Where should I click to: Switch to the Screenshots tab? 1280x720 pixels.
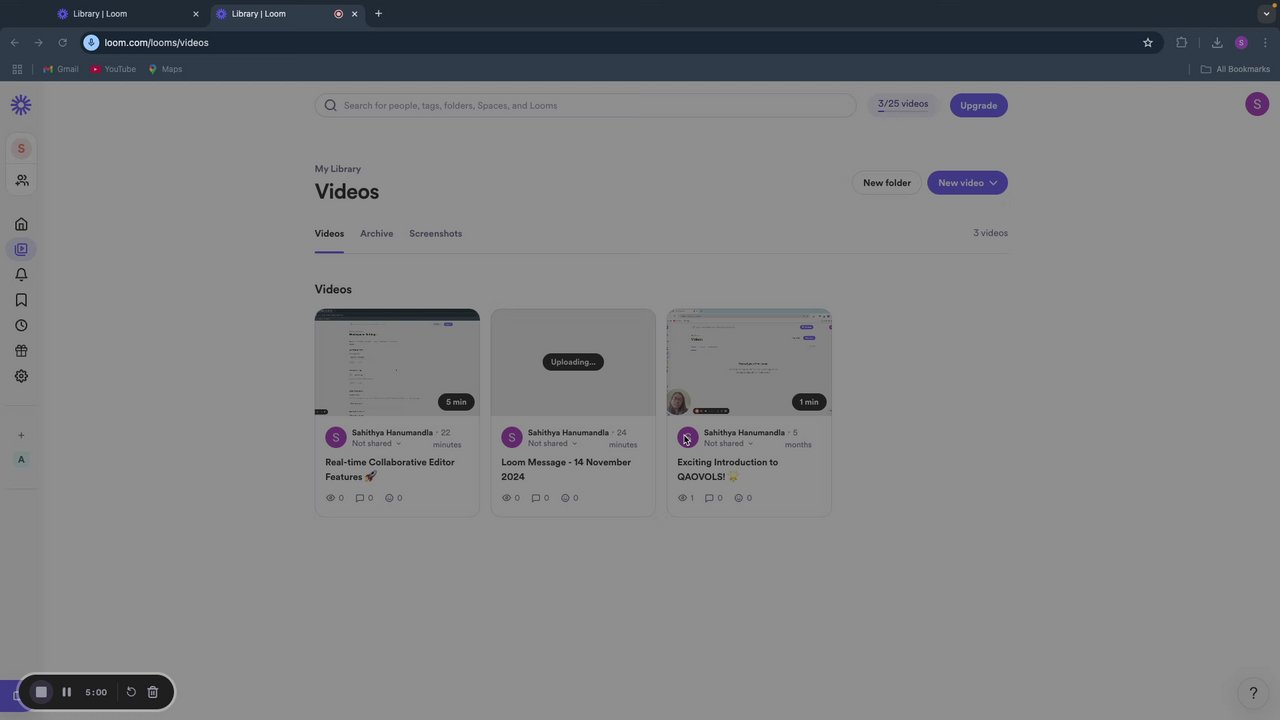435,233
